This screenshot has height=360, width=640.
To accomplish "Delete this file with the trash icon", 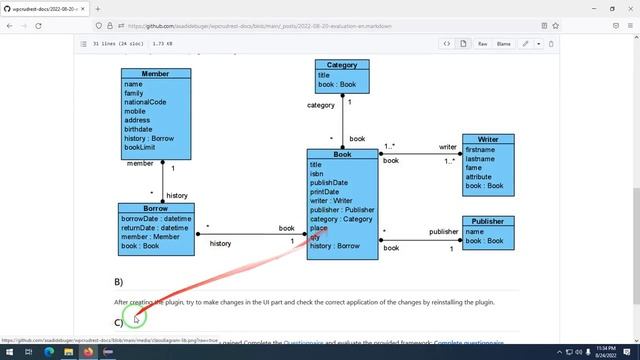I will [551, 44].
